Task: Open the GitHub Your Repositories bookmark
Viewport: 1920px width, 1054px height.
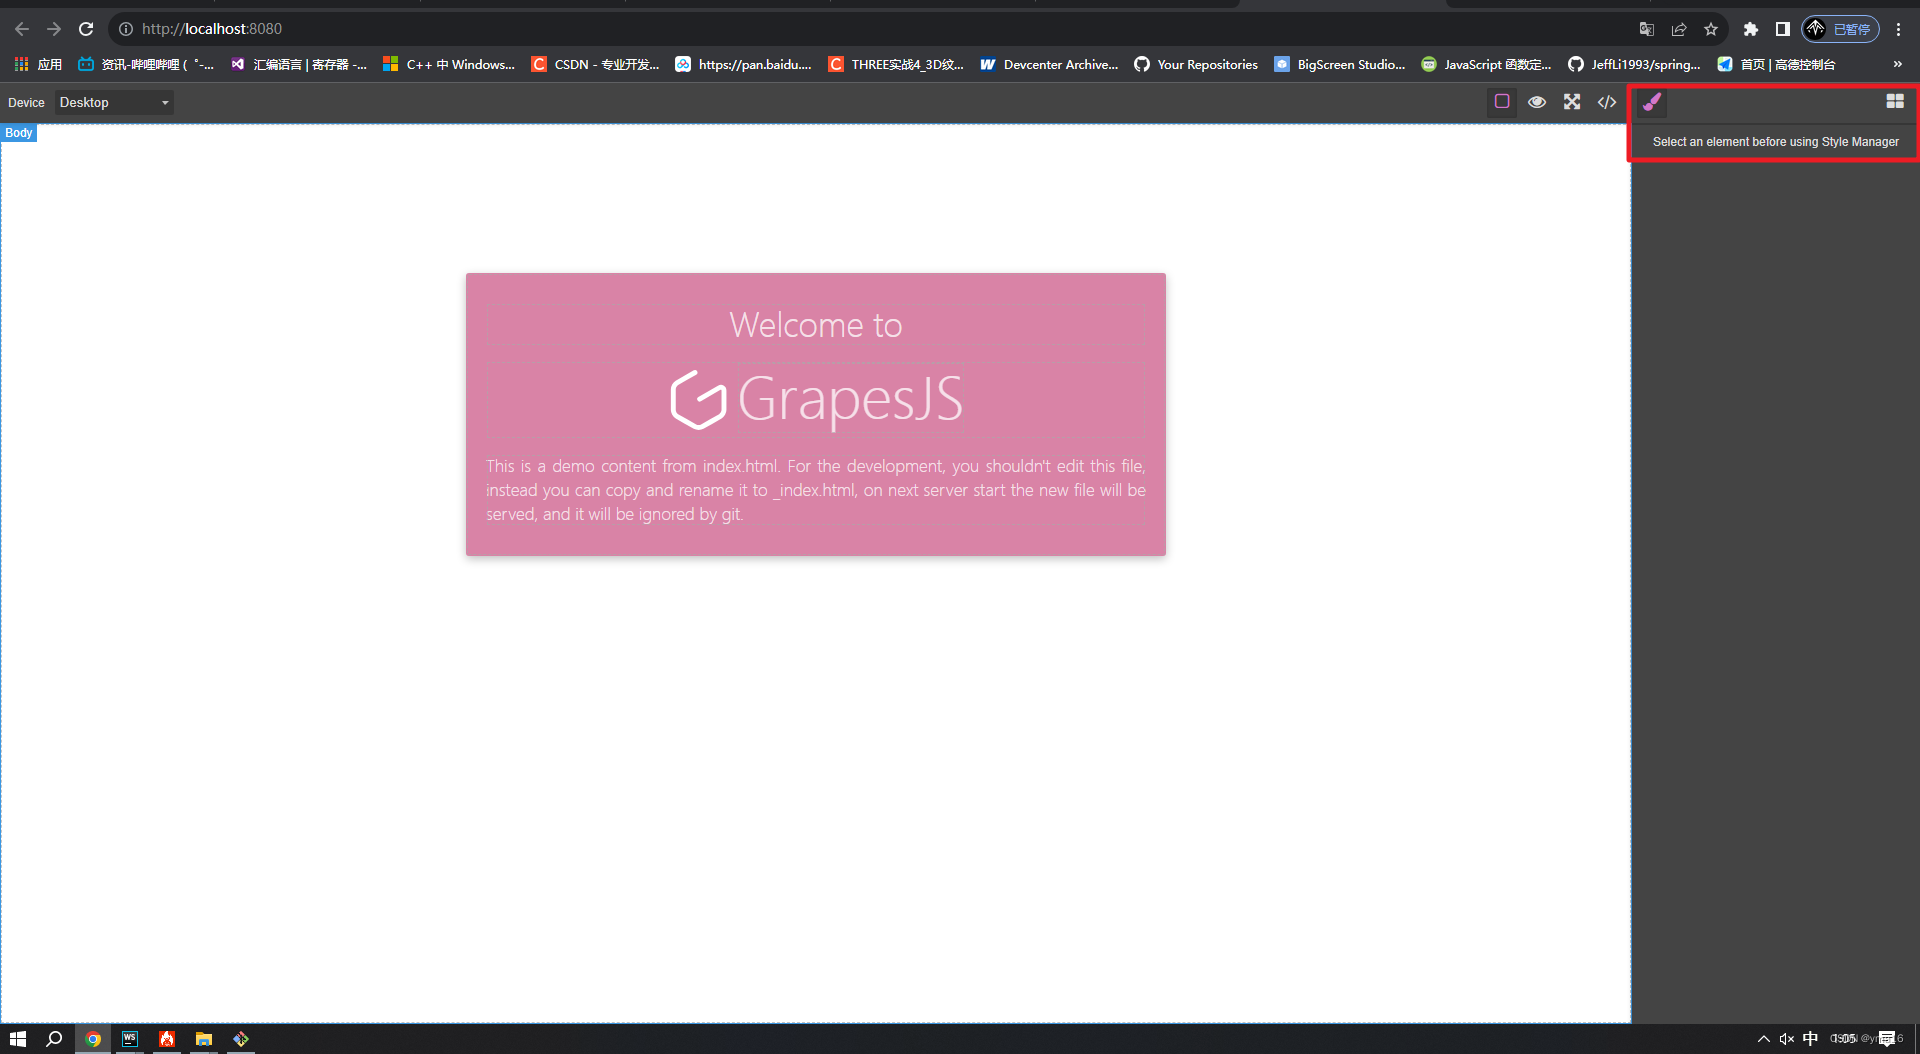Action: coord(1196,64)
